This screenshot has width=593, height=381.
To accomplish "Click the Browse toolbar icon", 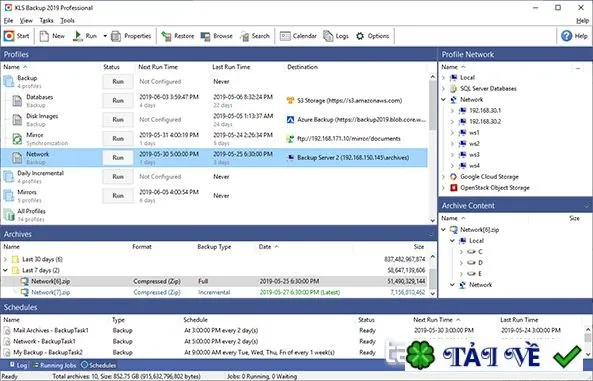I will click(x=205, y=36).
